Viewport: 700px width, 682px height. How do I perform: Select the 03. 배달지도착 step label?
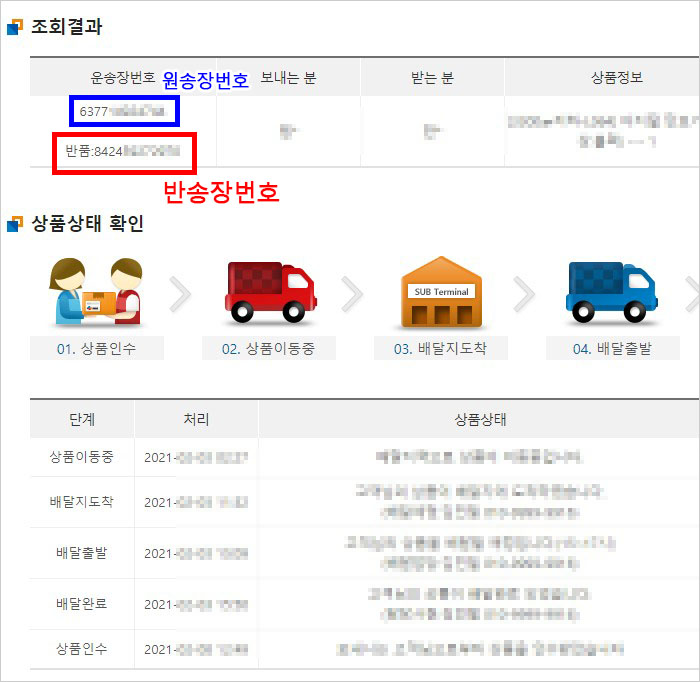[441, 349]
